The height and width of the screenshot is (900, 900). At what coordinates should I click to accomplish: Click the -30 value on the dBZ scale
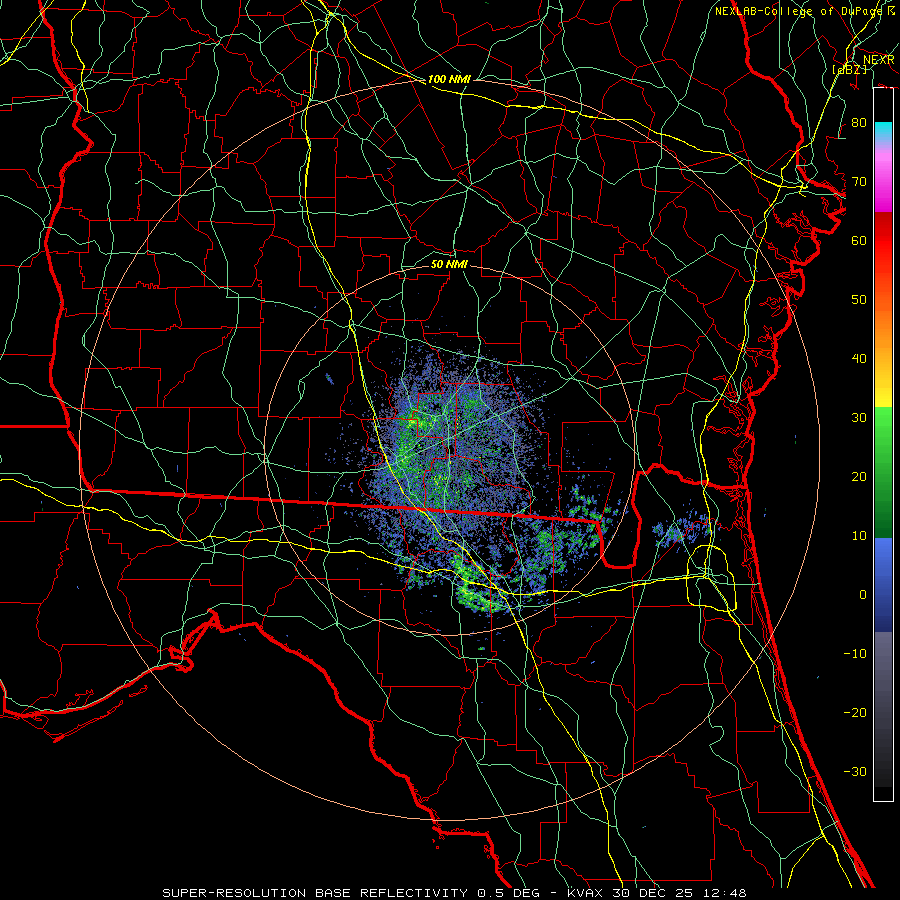[855, 771]
